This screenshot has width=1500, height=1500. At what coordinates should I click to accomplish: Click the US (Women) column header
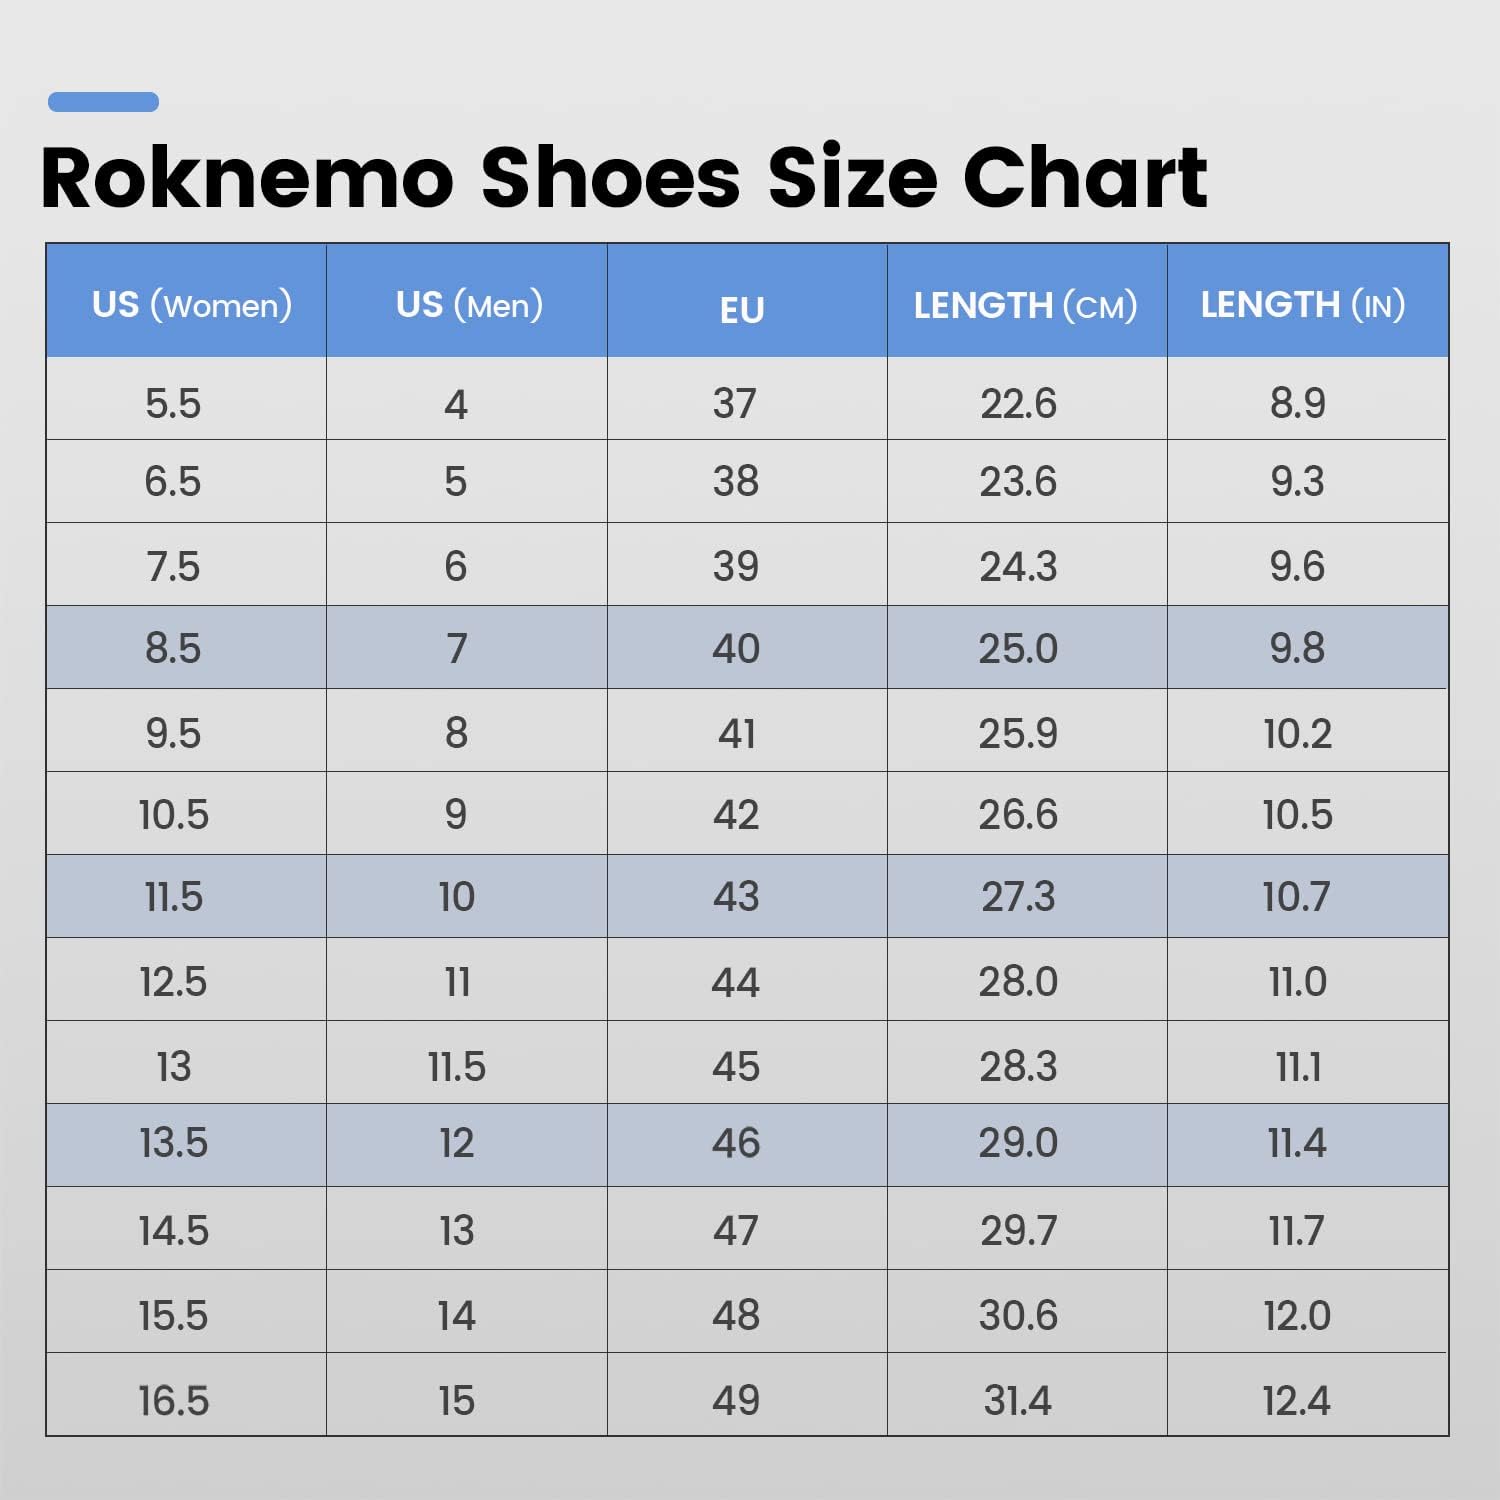coord(191,304)
